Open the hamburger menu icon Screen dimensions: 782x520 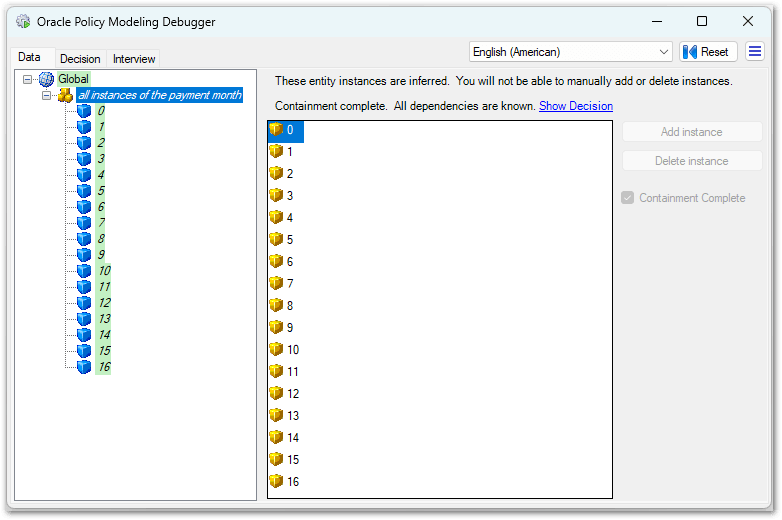tap(755, 51)
